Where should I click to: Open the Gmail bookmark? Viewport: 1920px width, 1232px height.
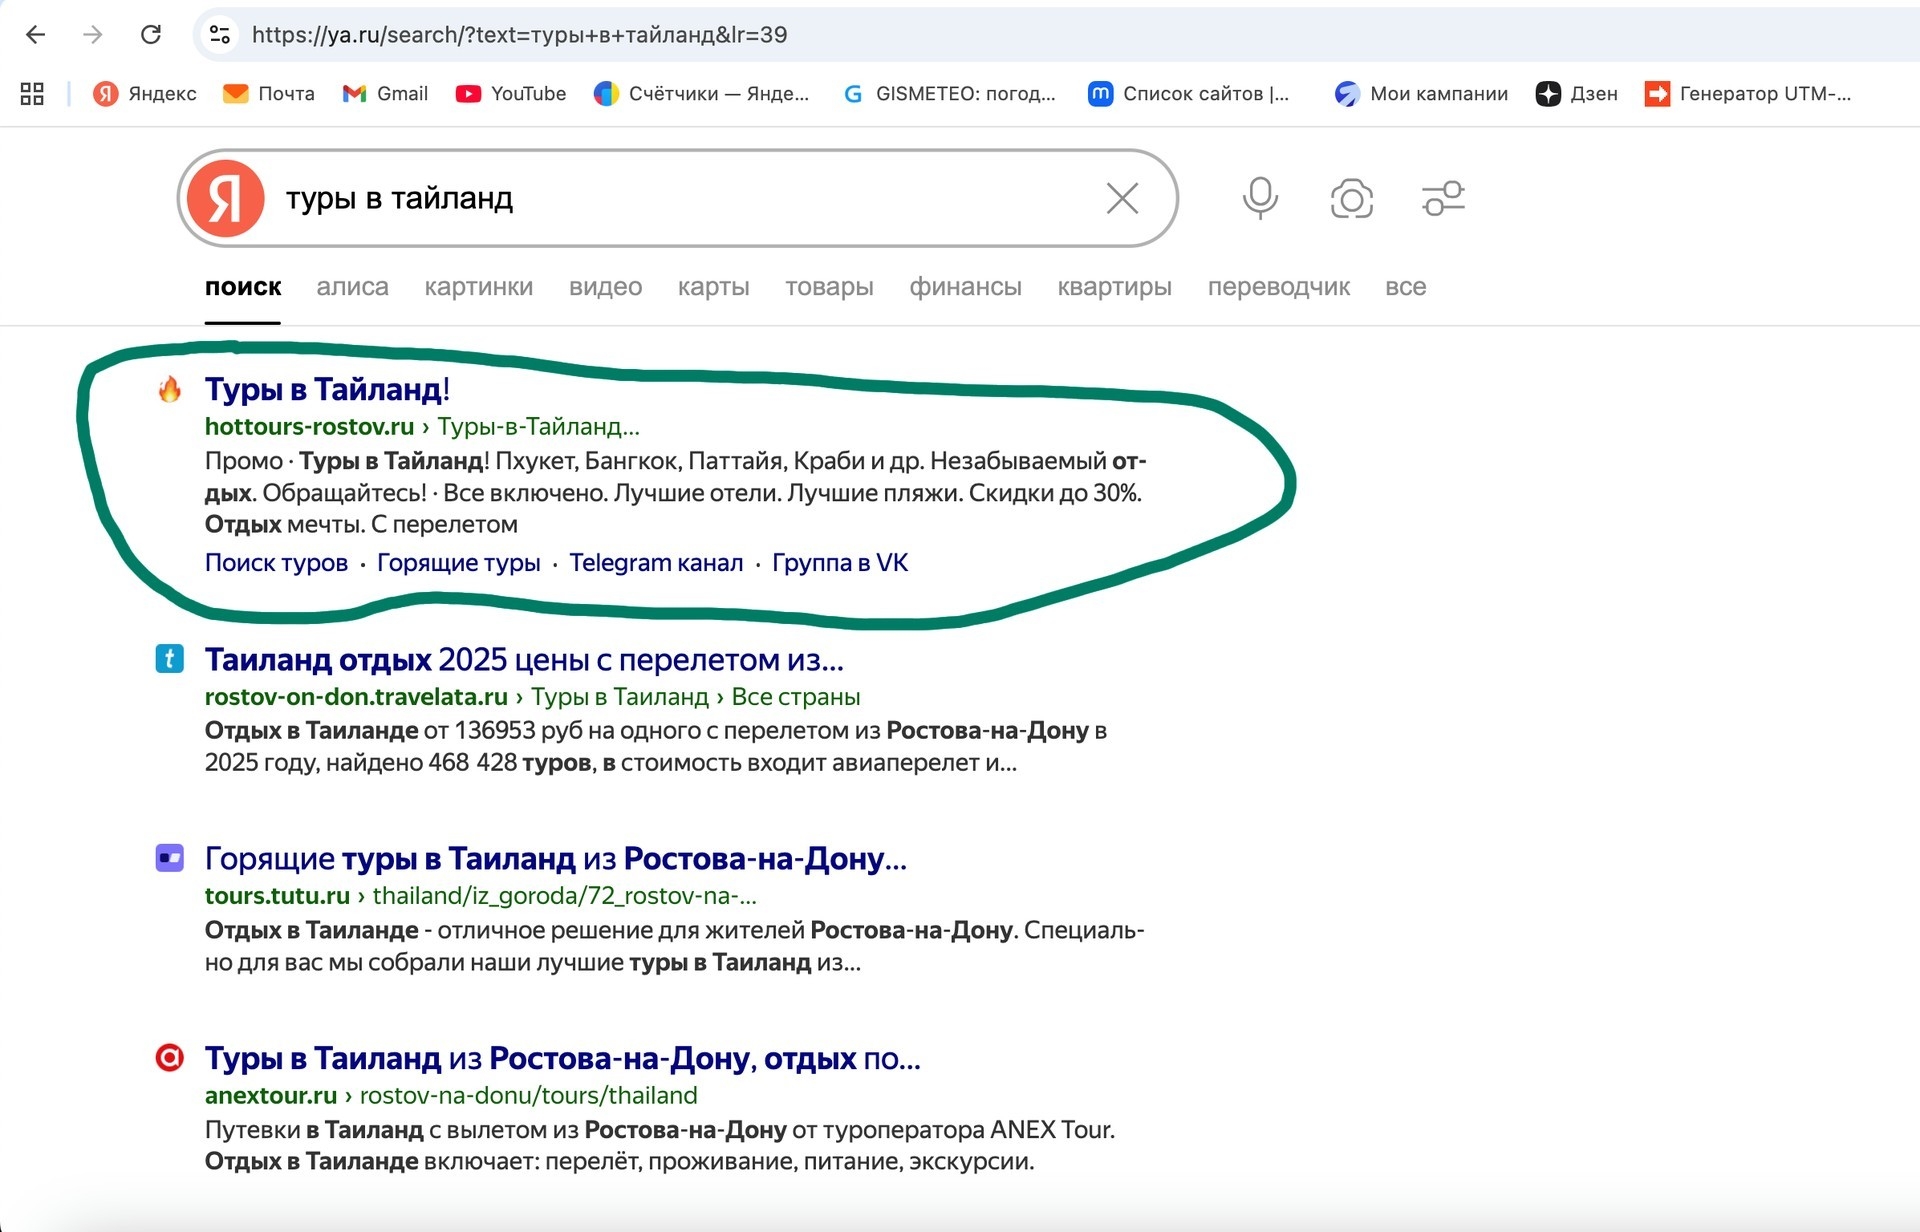pos(386,94)
